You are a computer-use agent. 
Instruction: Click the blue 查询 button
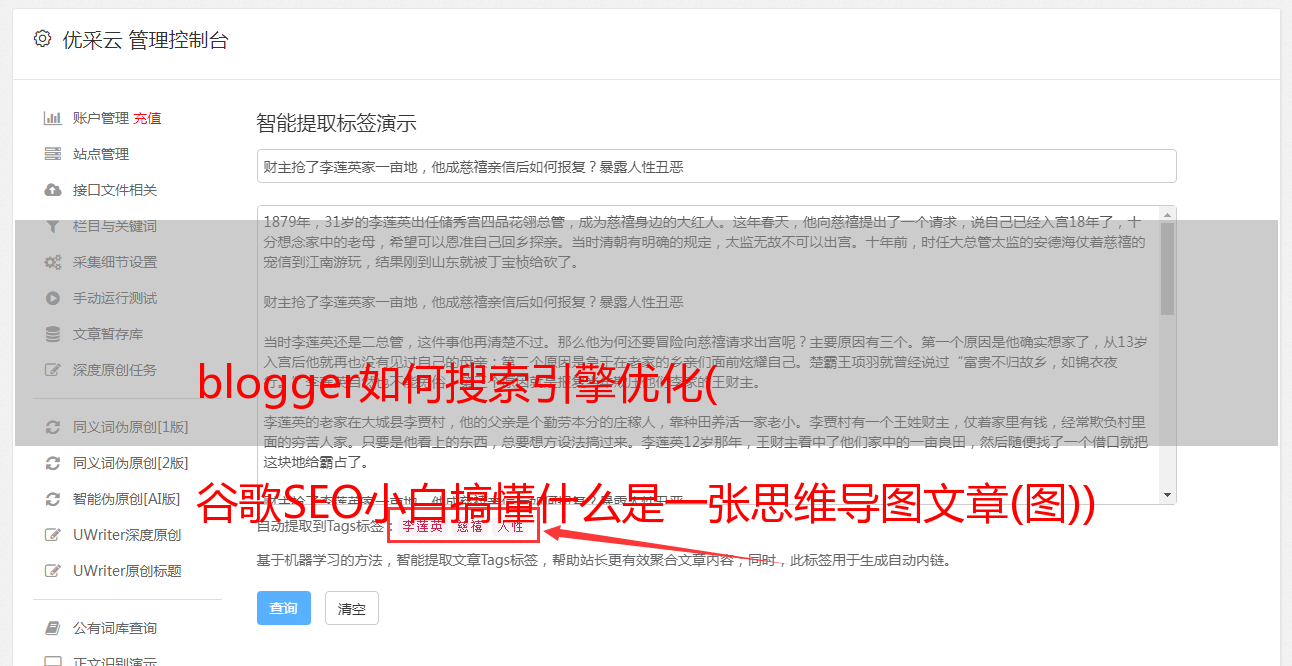284,608
